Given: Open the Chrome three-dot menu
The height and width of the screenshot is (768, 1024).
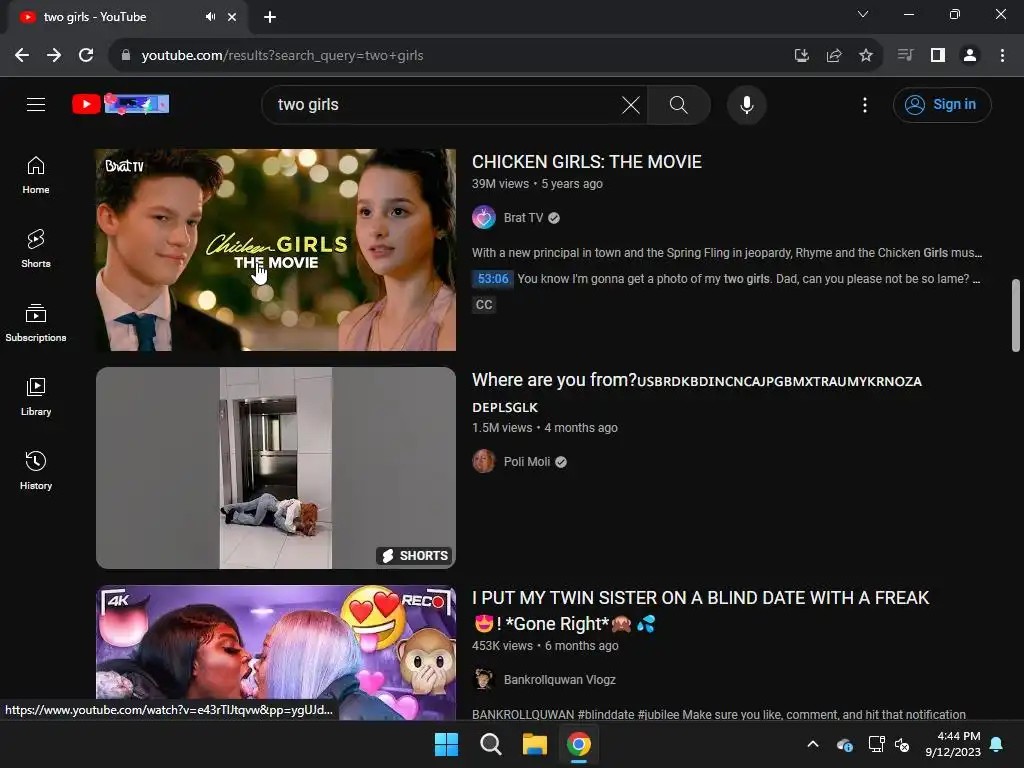Looking at the screenshot, I should click(x=1002, y=56).
